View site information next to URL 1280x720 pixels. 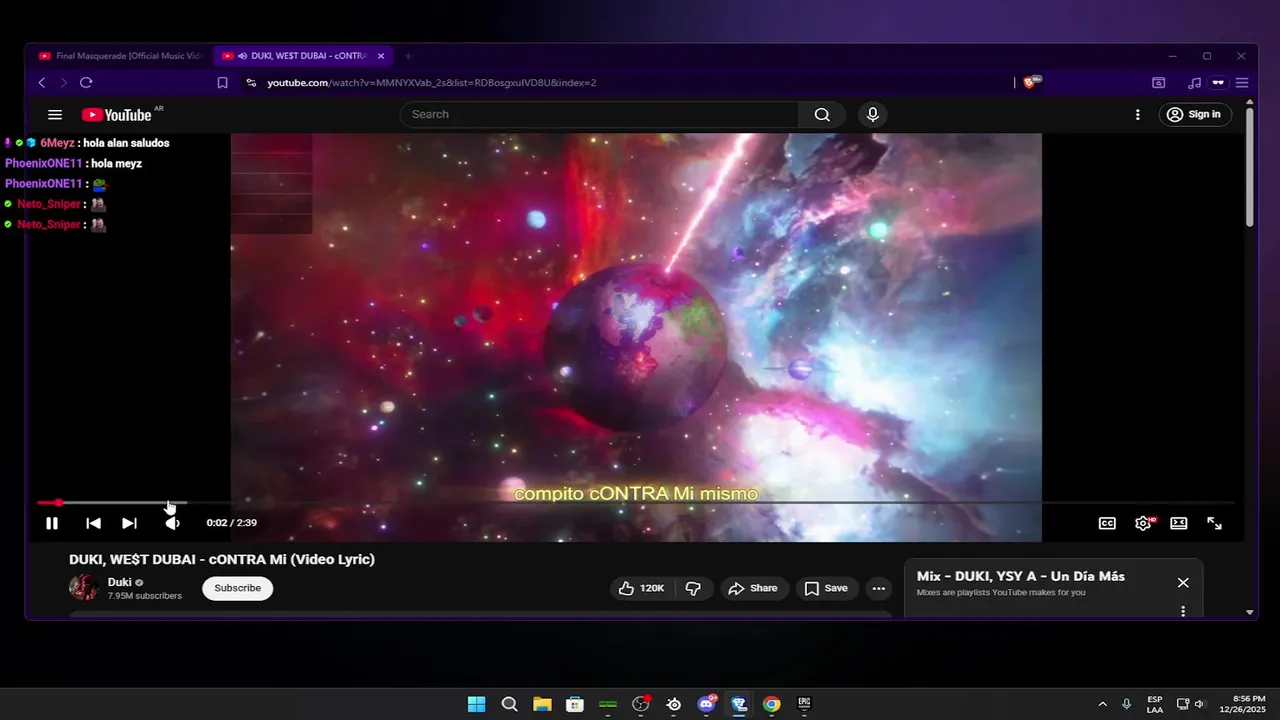251,83
